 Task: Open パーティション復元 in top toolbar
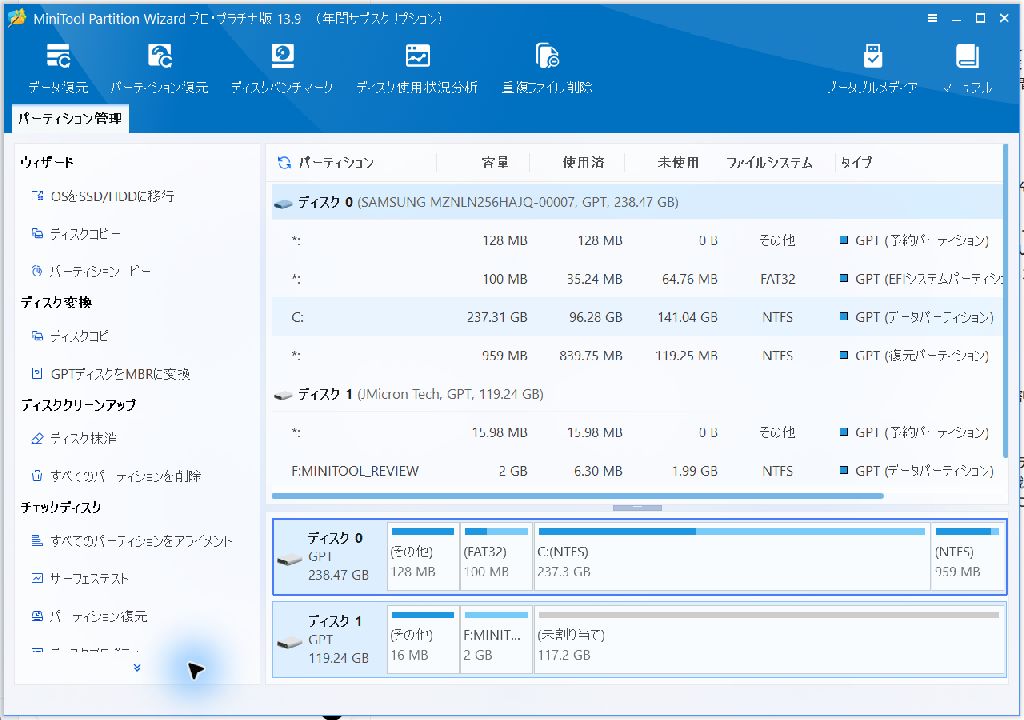(159, 69)
